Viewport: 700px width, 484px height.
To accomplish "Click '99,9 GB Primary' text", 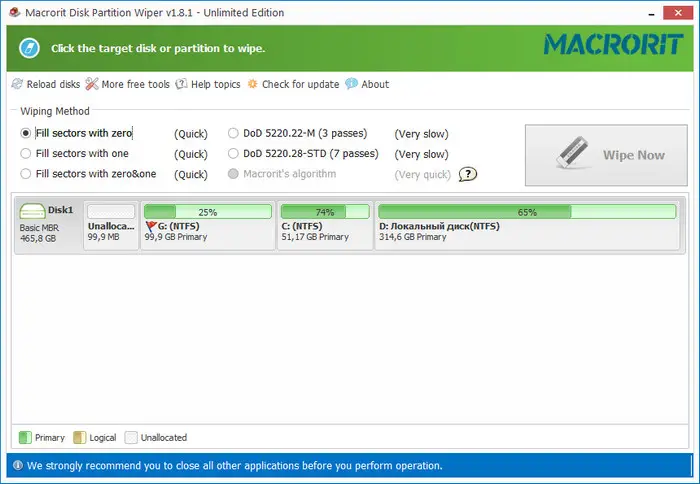I will tap(176, 237).
